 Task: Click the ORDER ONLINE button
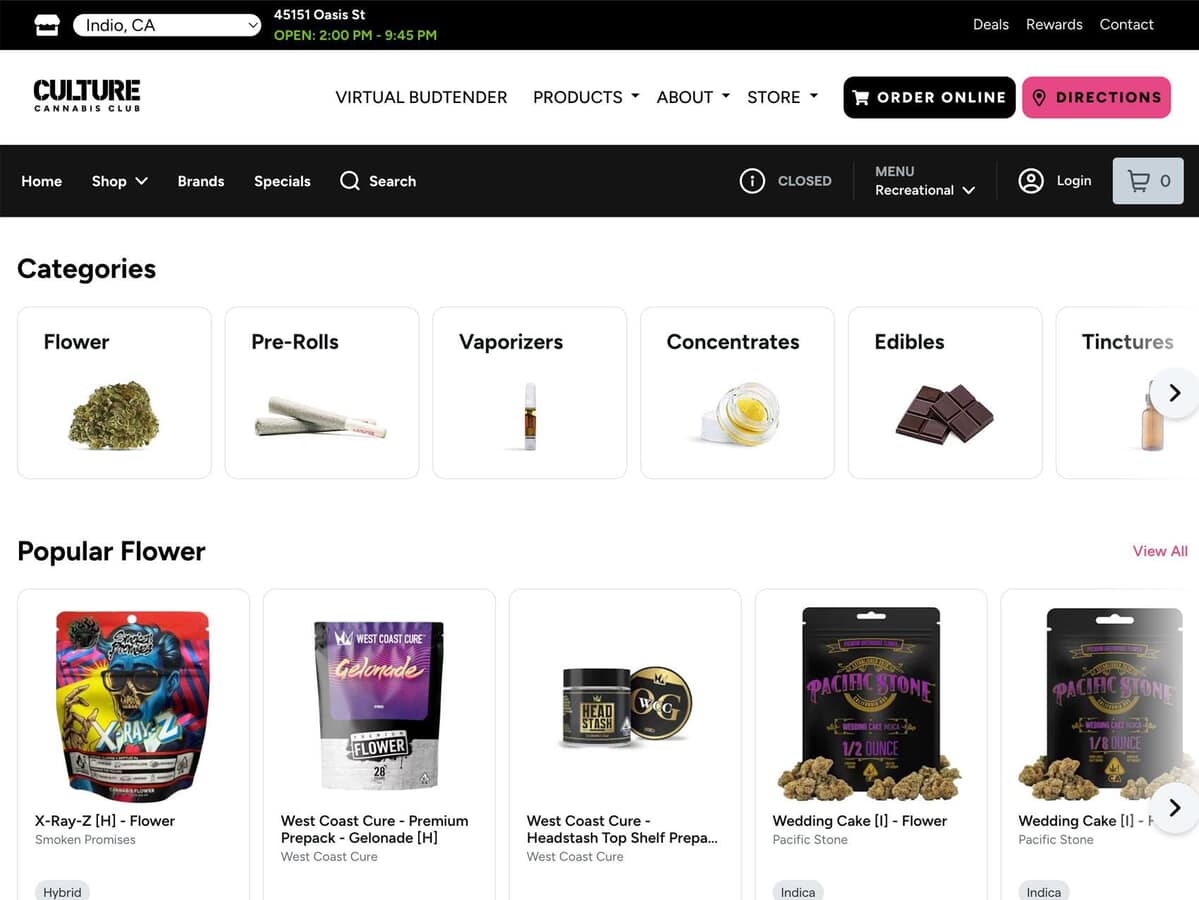929,97
